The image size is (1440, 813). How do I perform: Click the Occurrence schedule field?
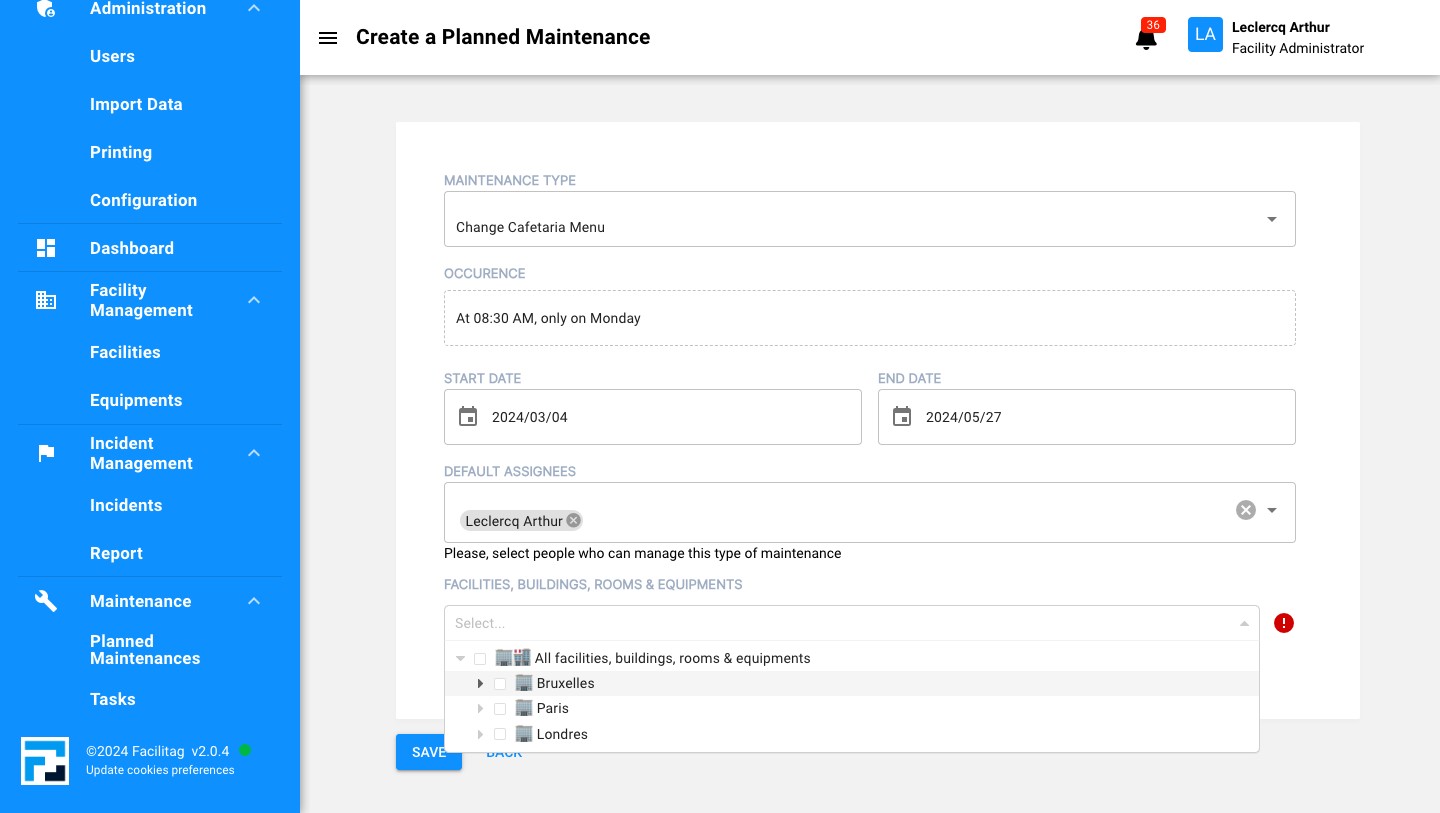869,318
